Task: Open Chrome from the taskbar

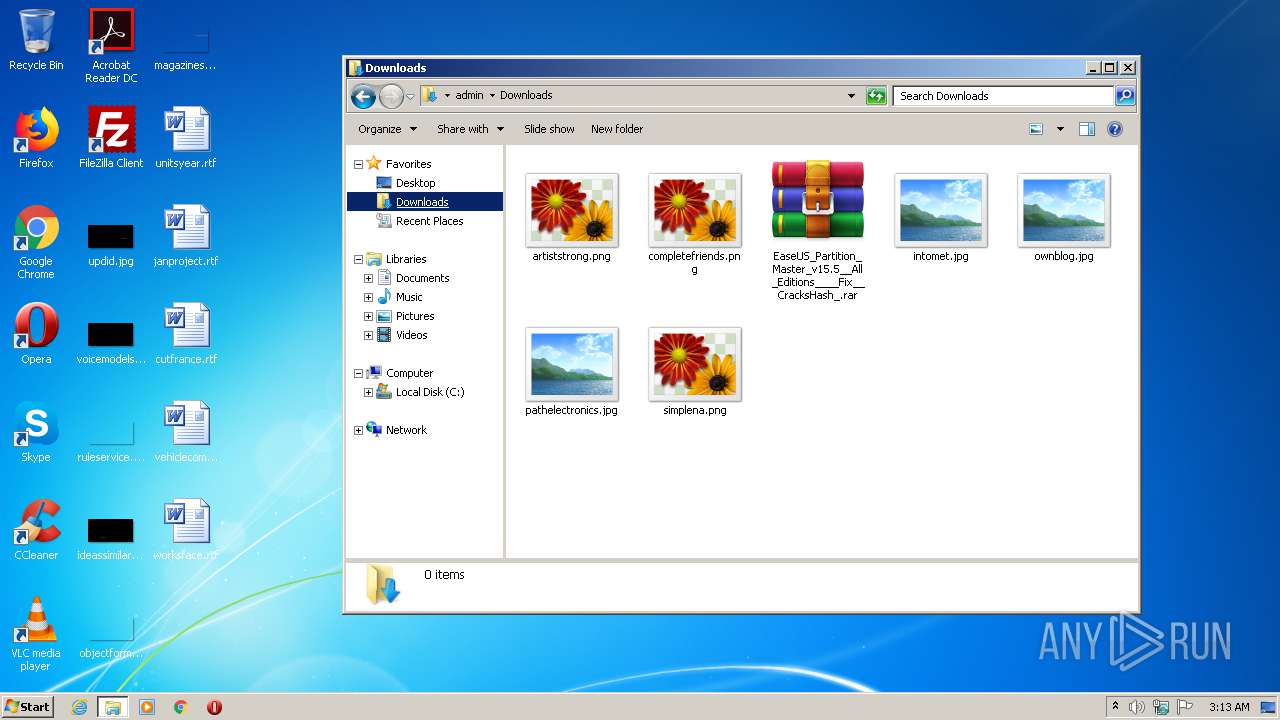Action: (180, 707)
